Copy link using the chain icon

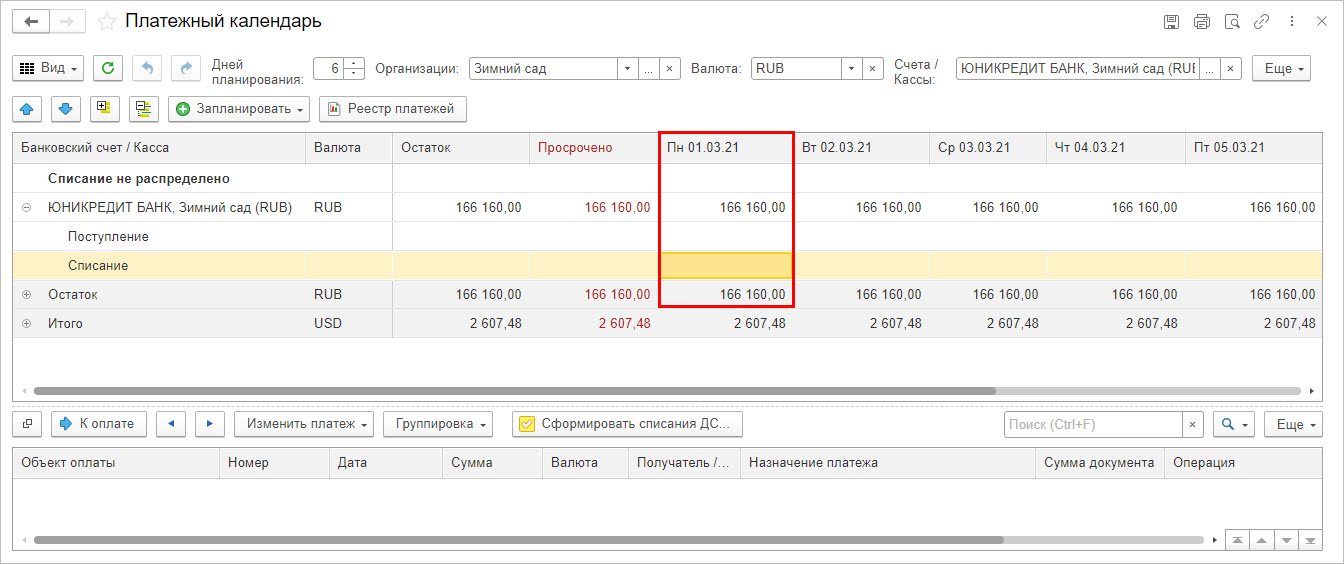tap(1262, 21)
